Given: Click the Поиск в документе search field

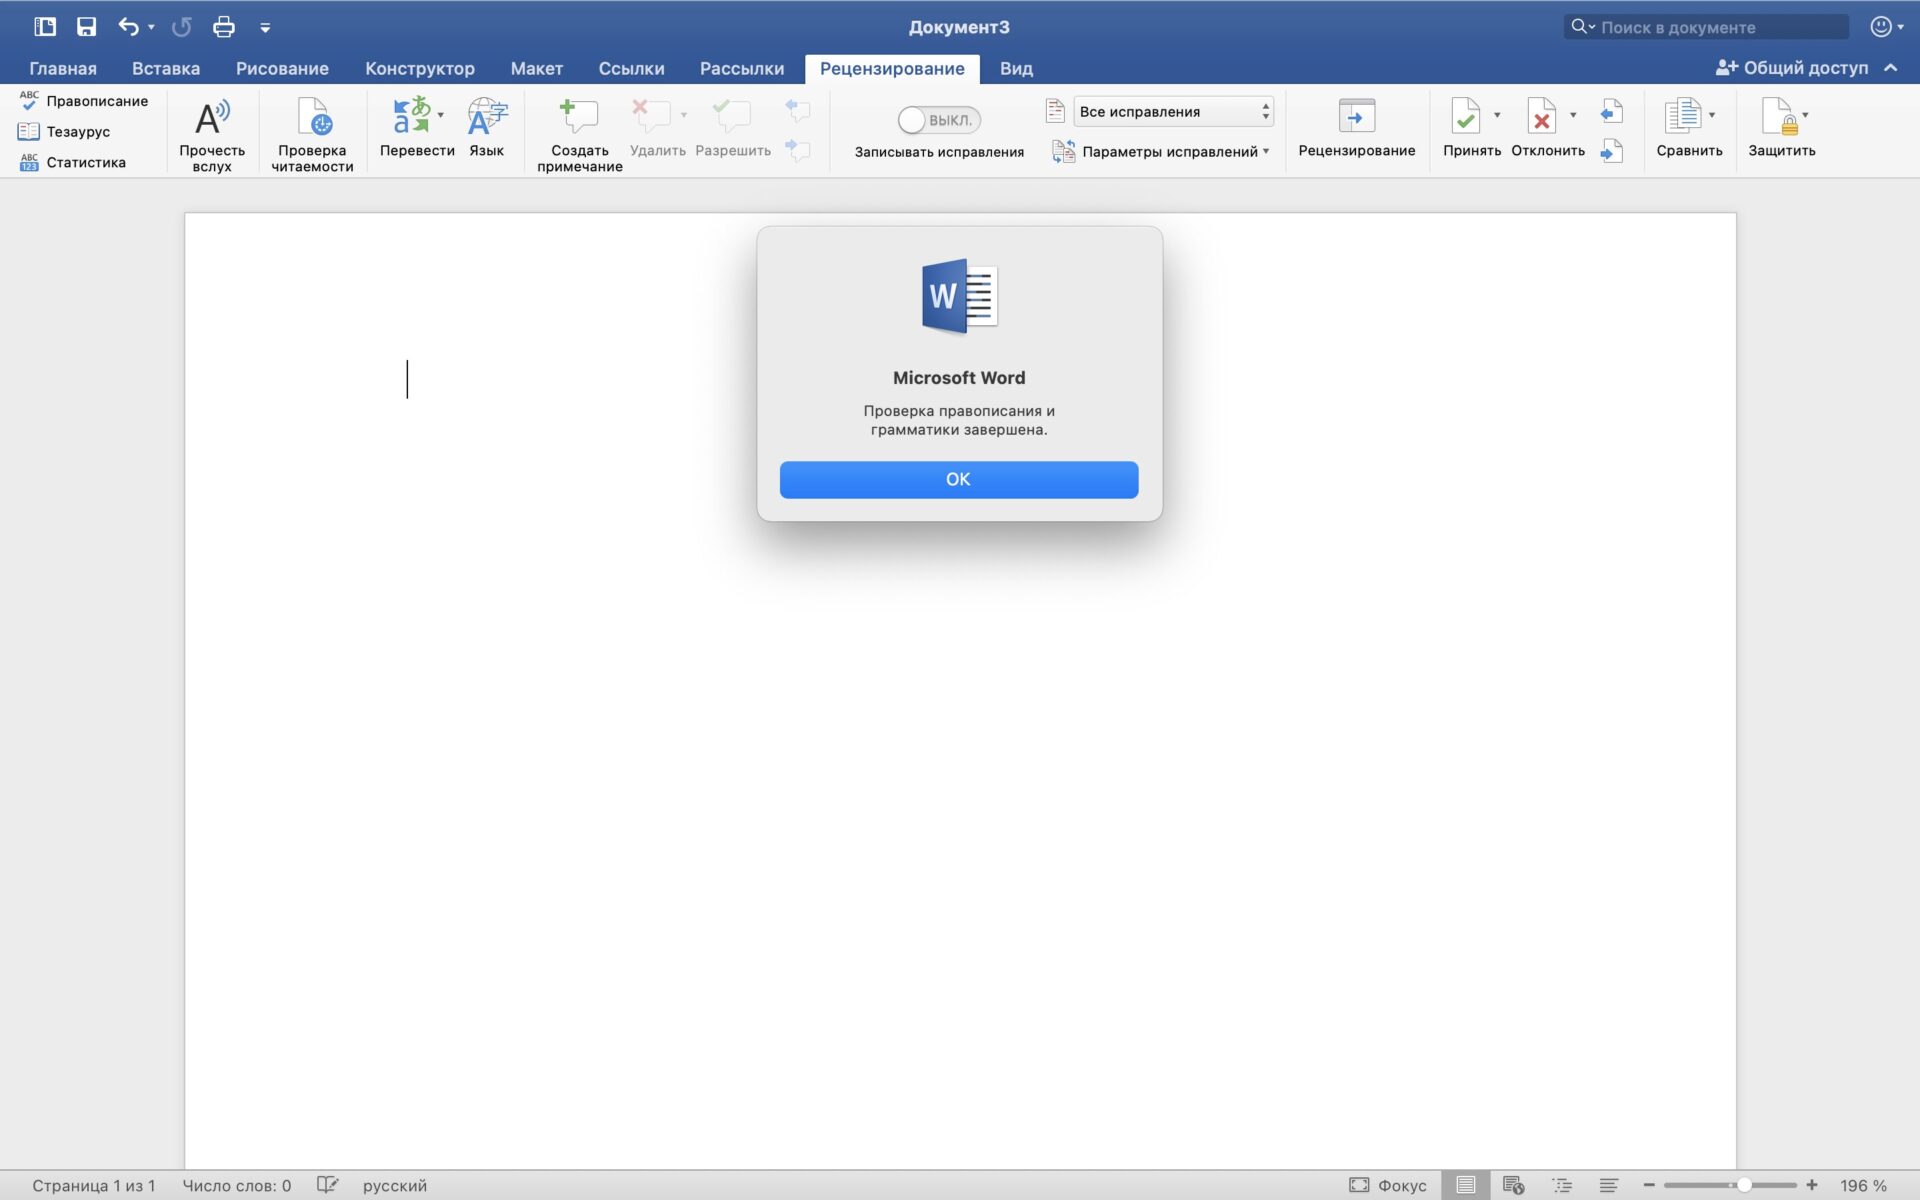Looking at the screenshot, I should click(x=1706, y=27).
